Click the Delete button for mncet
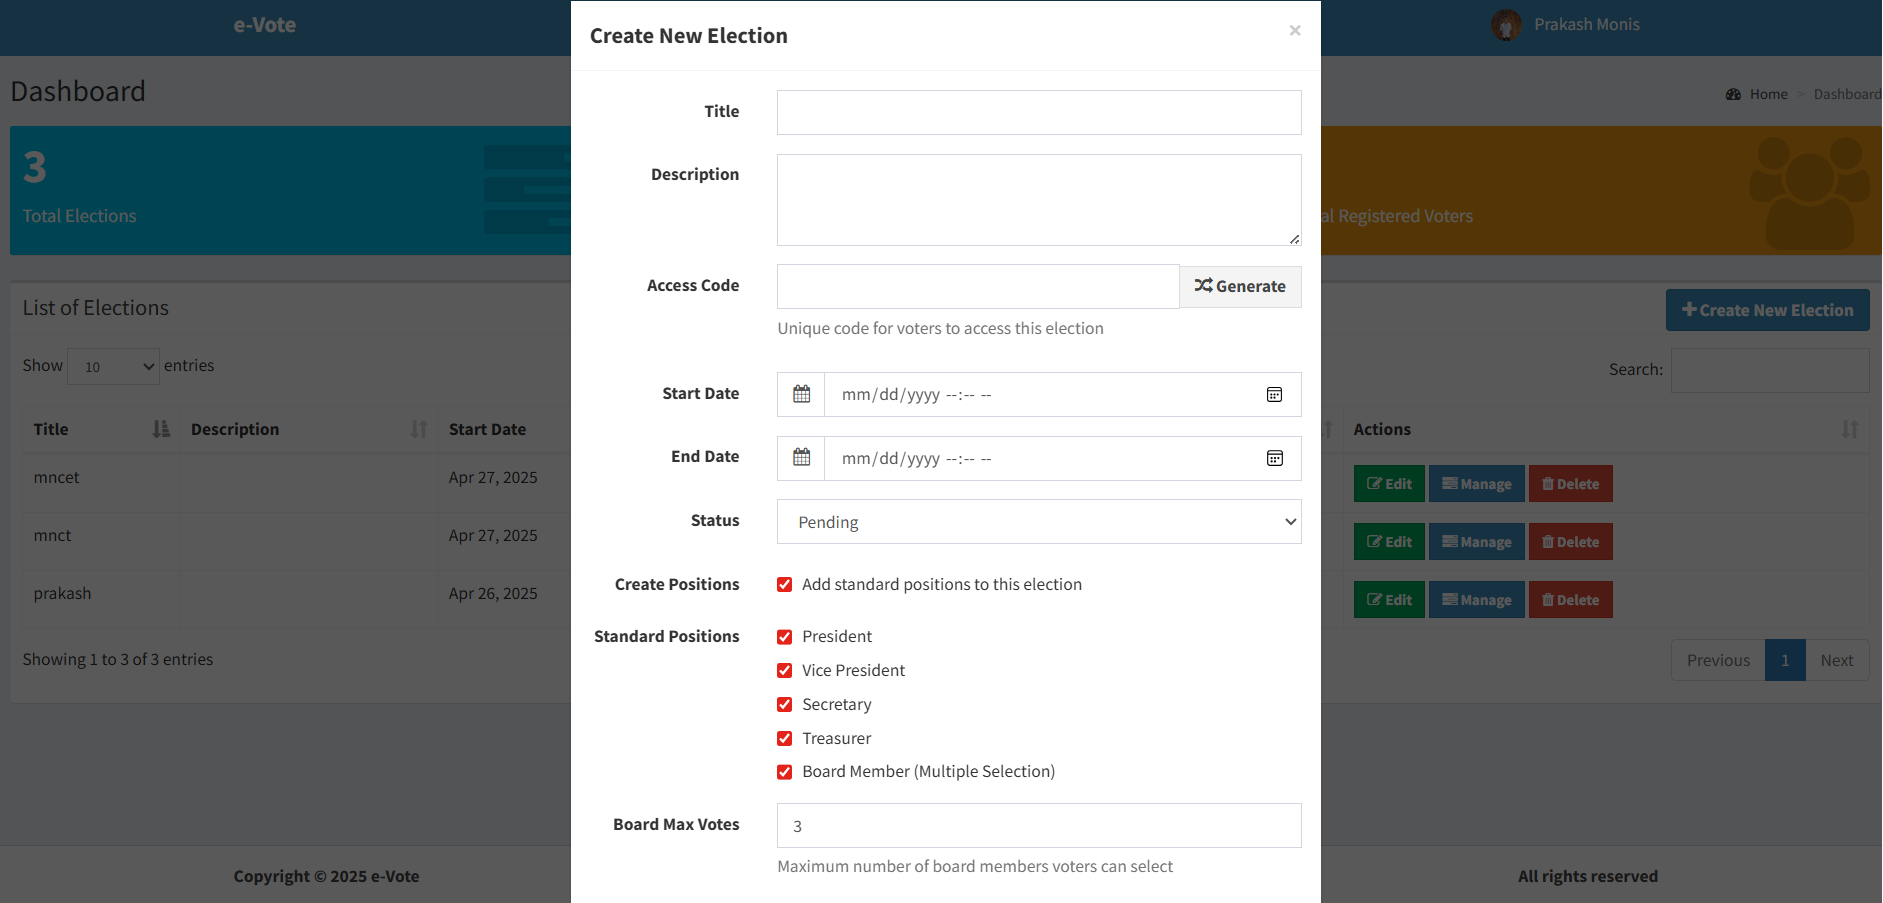Image resolution: width=1883 pixels, height=903 pixels. tap(1570, 484)
